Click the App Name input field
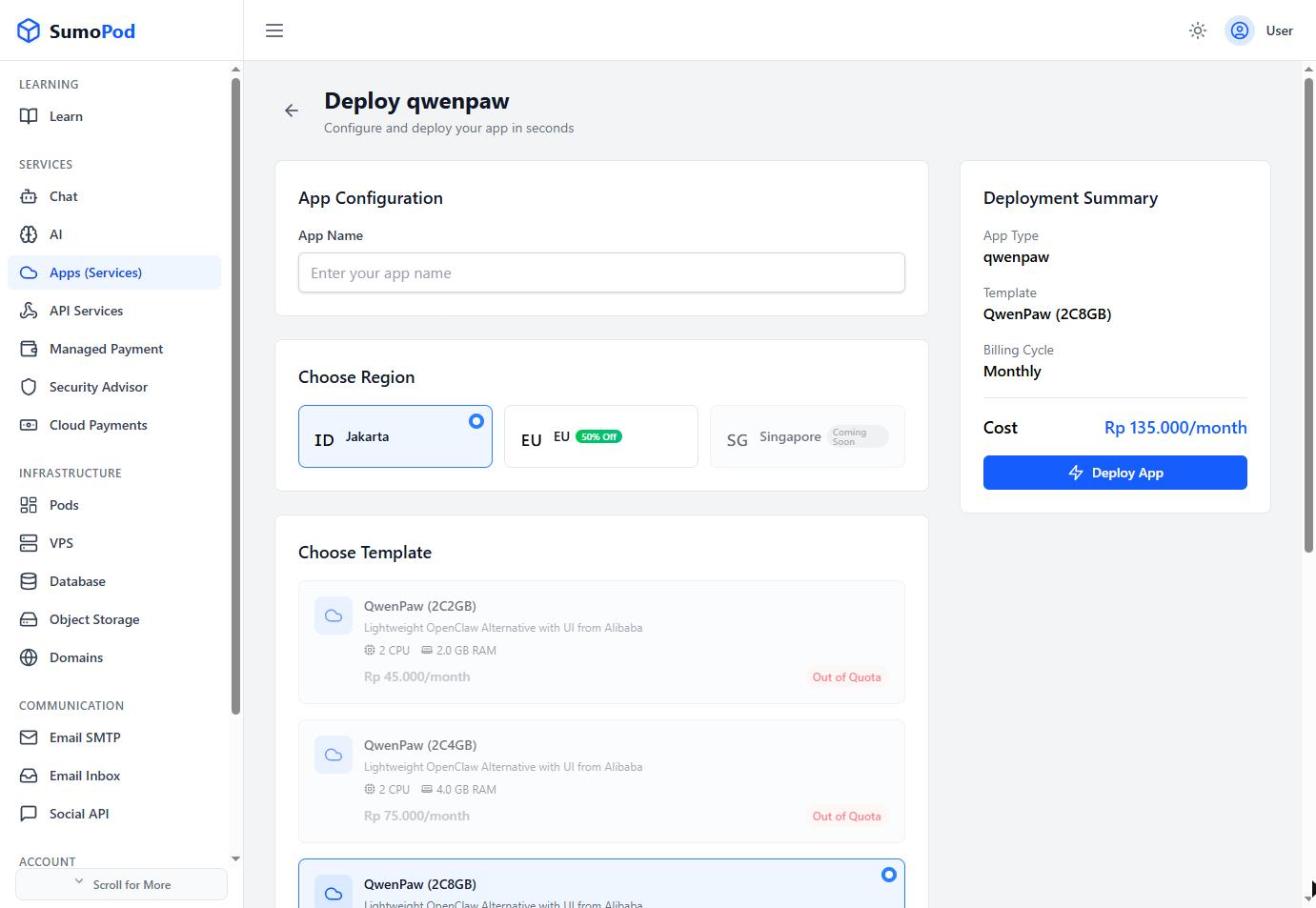The width and height of the screenshot is (1316, 908). (601, 273)
